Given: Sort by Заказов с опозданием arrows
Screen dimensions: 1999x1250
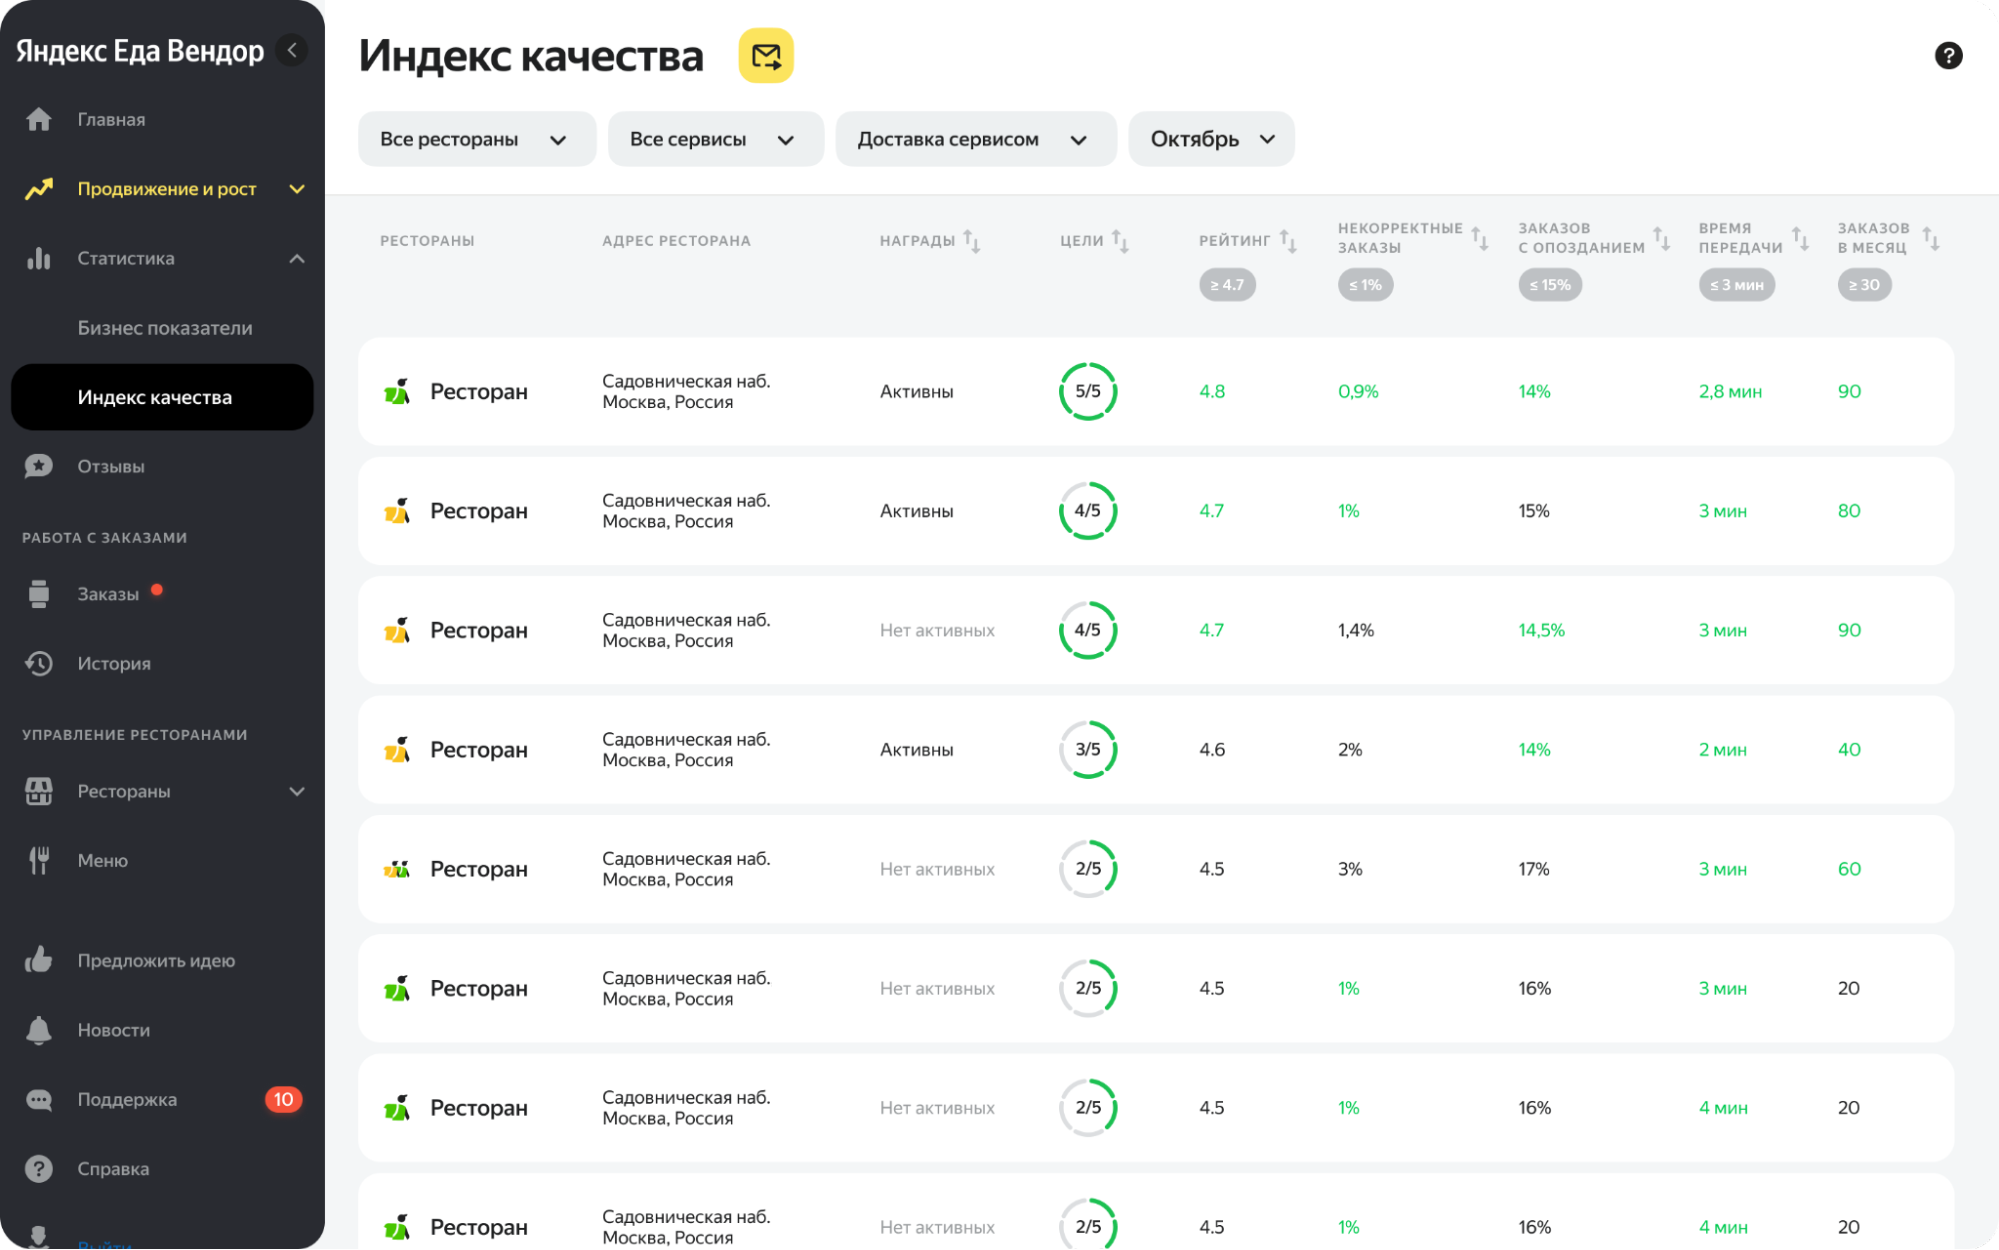Looking at the screenshot, I should [x=1661, y=238].
